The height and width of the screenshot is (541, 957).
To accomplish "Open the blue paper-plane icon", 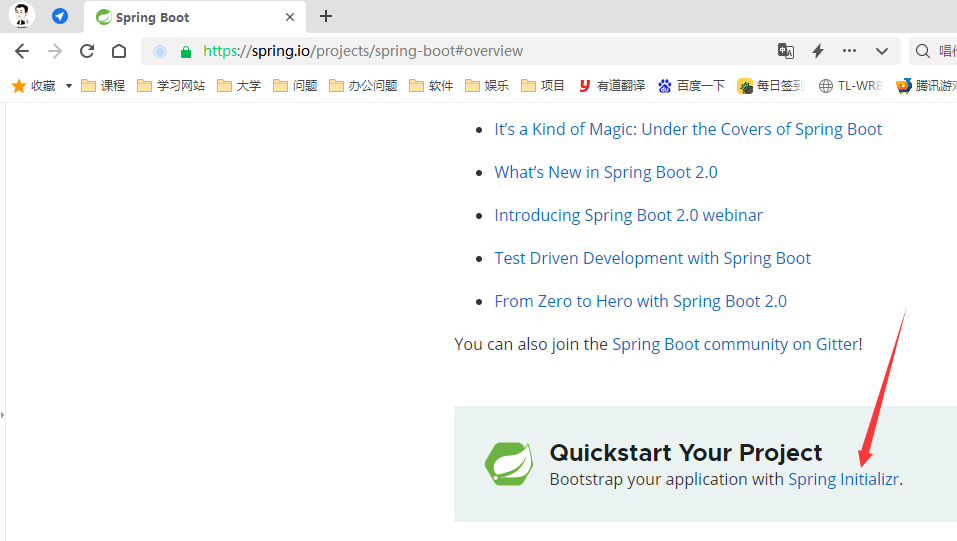I will tap(60, 16).
